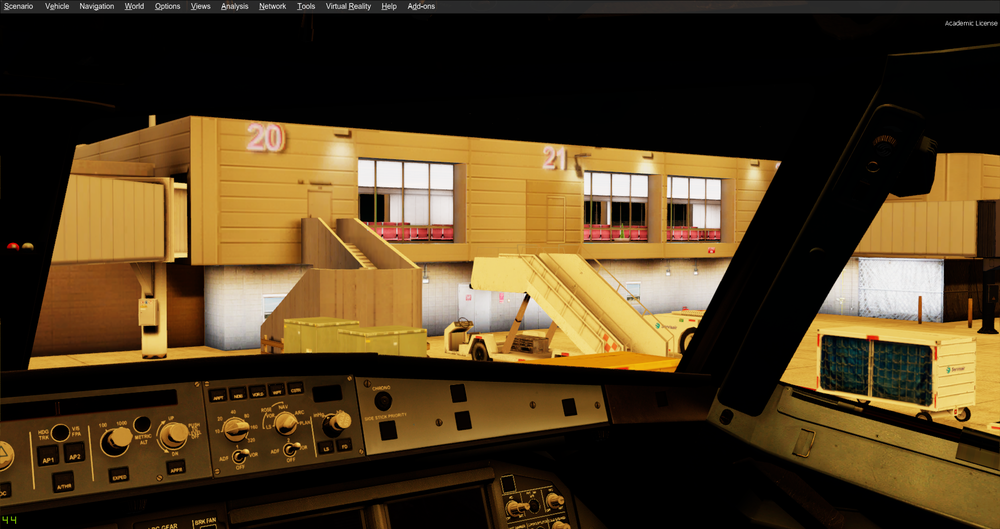Open the Scenario menu
The image size is (1000, 529).
tap(19, 6)
